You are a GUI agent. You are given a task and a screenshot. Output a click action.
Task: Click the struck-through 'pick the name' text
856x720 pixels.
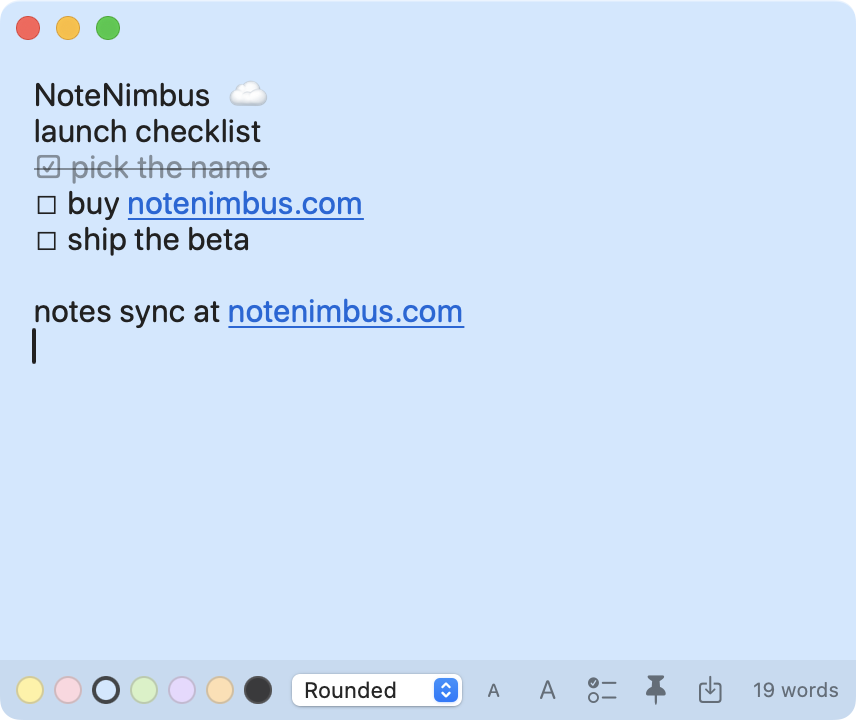click(x=170, y=168)
